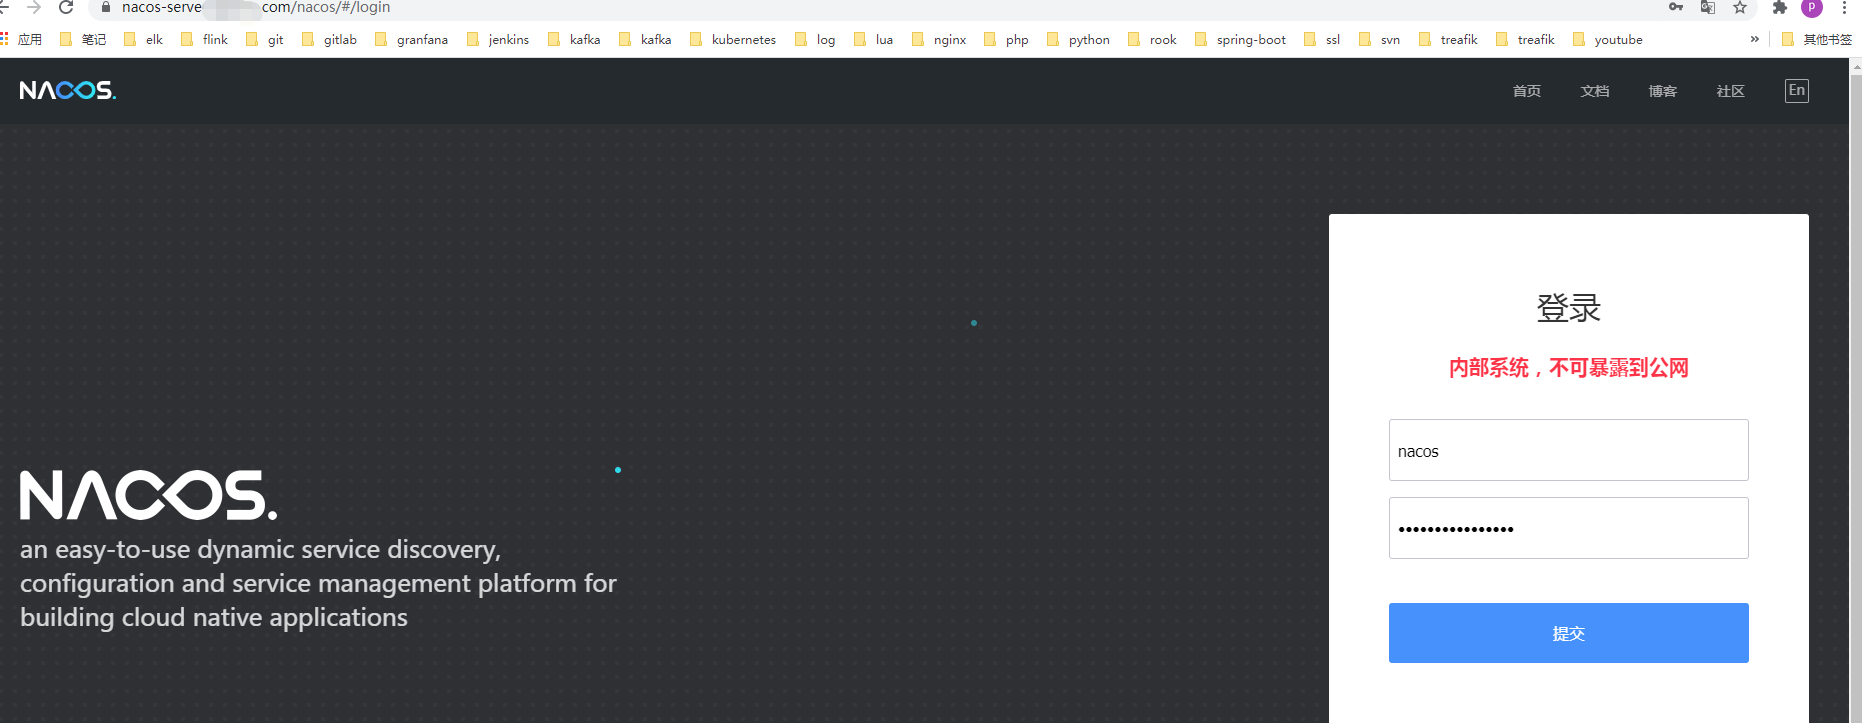This screenshot has width=1862, height=723.
Task: Open the log bookmark folder
Action: [815, 39]
